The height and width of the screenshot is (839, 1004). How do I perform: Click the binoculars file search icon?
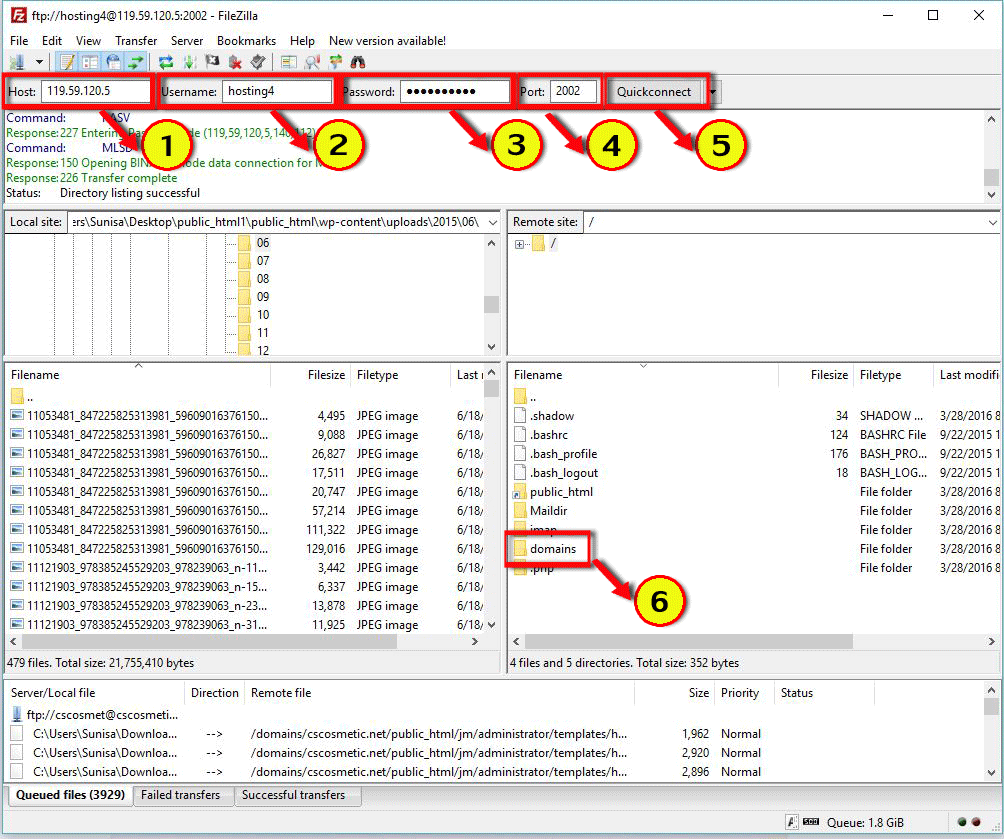pos(357,62)
